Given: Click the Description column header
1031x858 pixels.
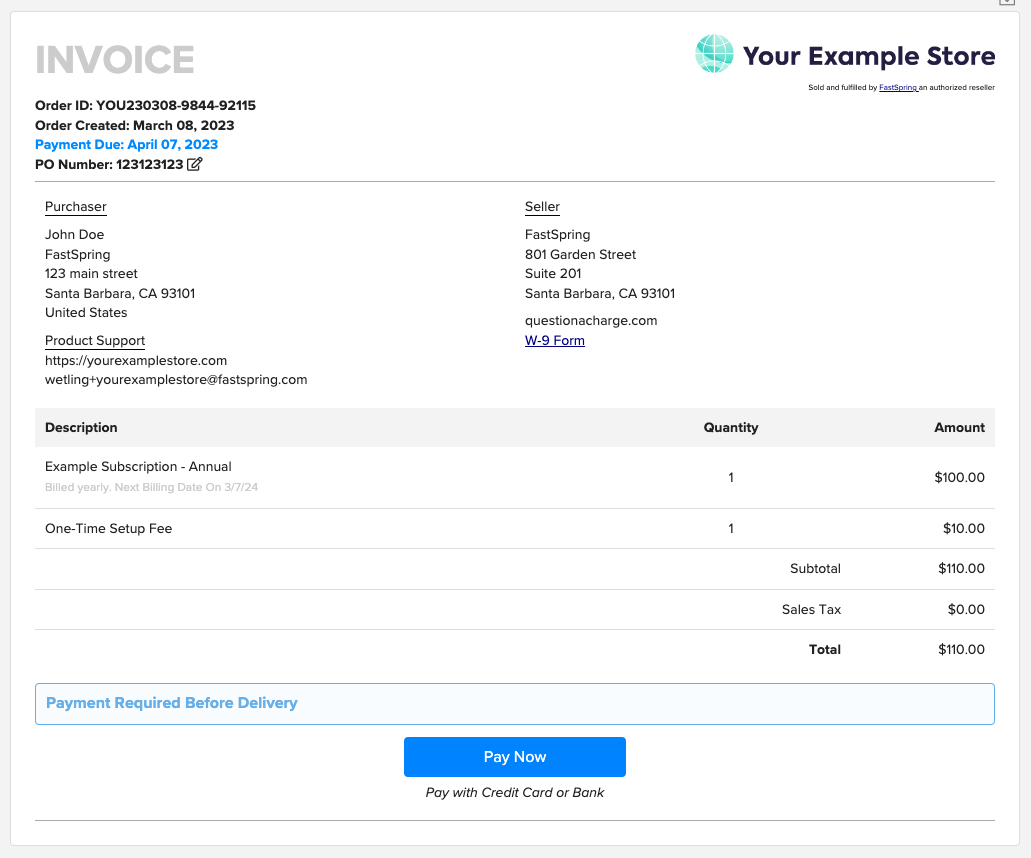Looking at the screenshot, I should pos(81,427).
